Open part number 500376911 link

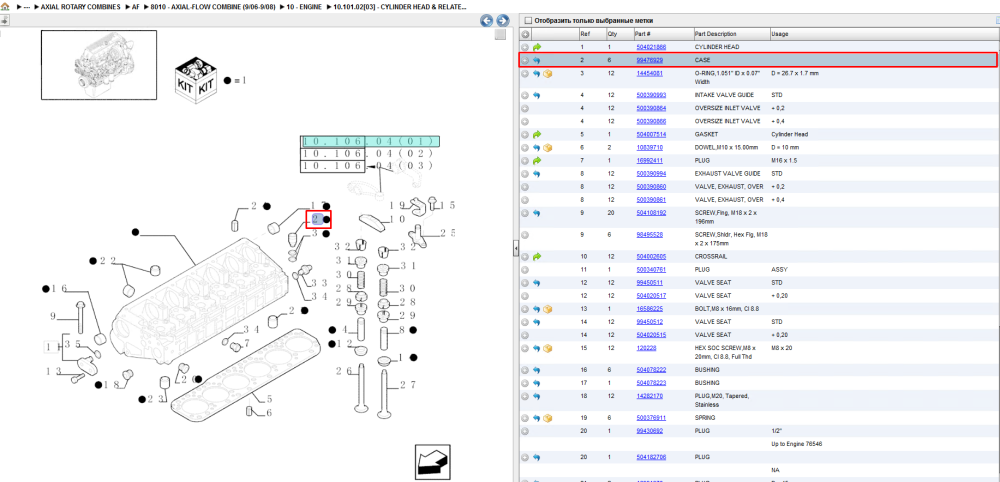point(651,418)
